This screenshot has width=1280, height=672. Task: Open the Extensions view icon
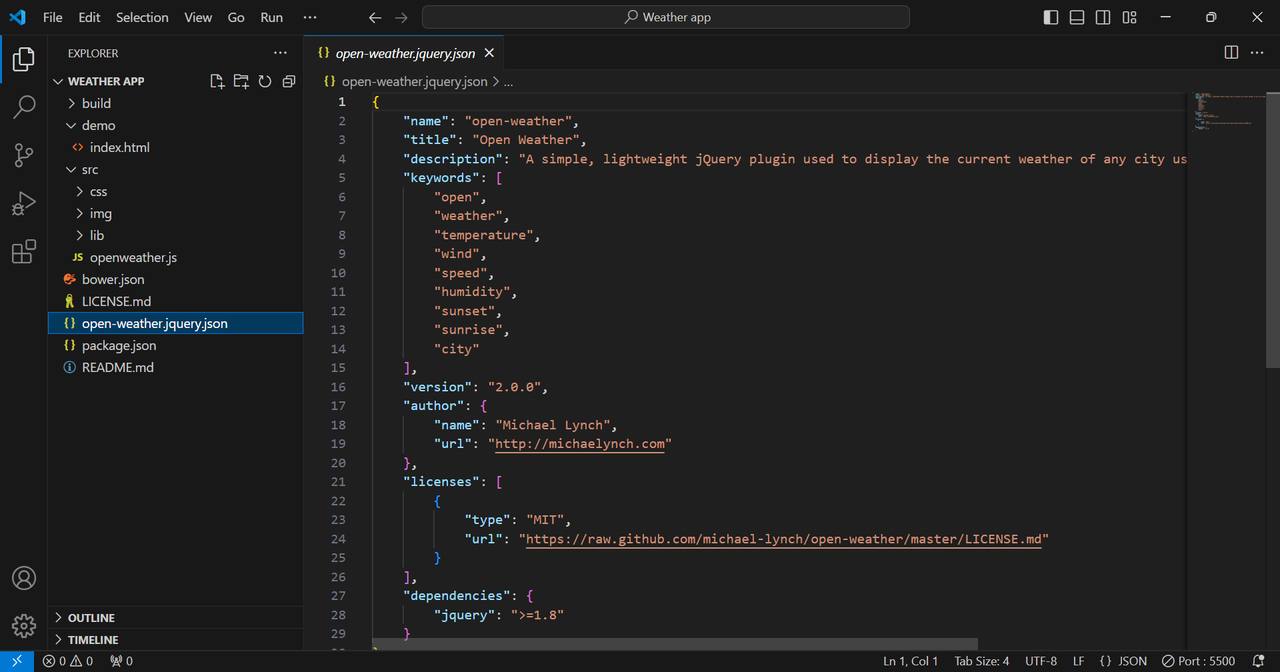24,251
